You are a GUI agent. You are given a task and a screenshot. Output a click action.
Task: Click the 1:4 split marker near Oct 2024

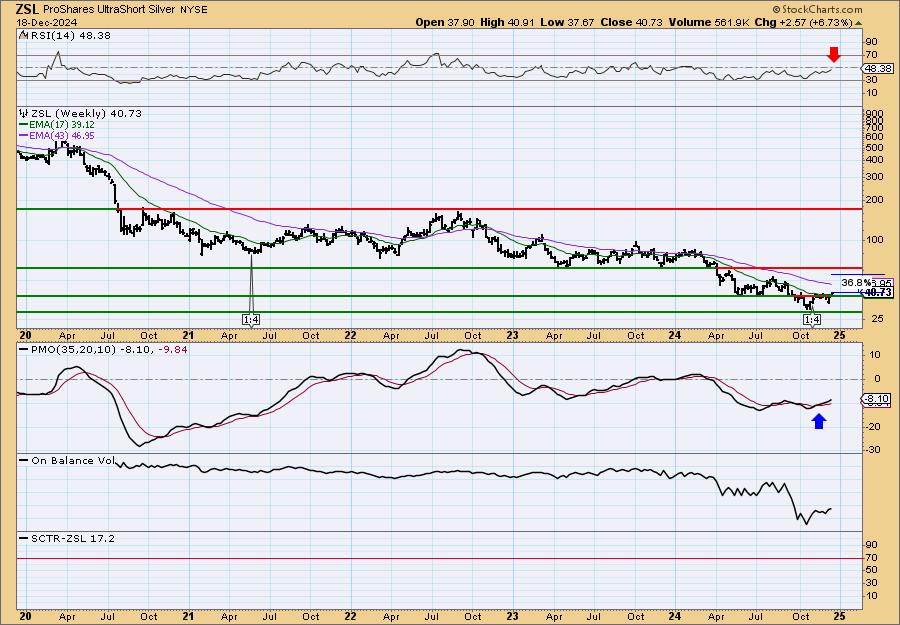[813, 320]
